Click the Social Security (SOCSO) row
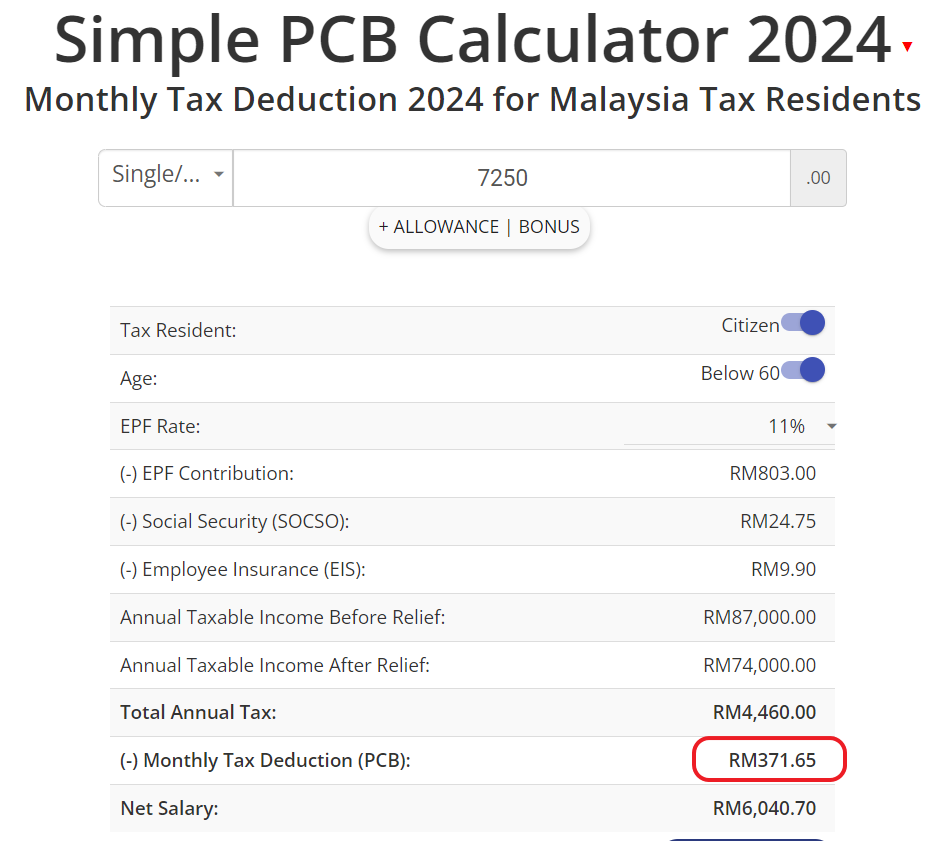This screenshot has height=841, width=936. [x=472, y=521]
